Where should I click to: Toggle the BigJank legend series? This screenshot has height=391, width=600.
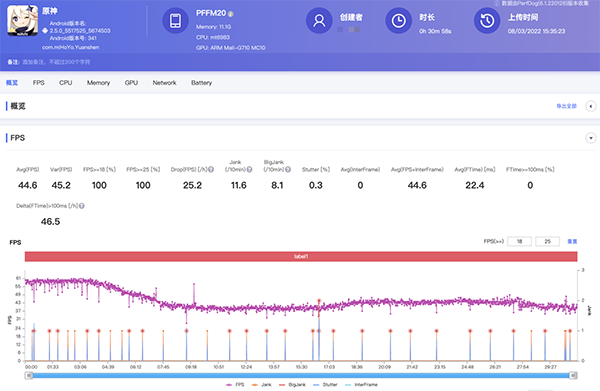[292, 384]
